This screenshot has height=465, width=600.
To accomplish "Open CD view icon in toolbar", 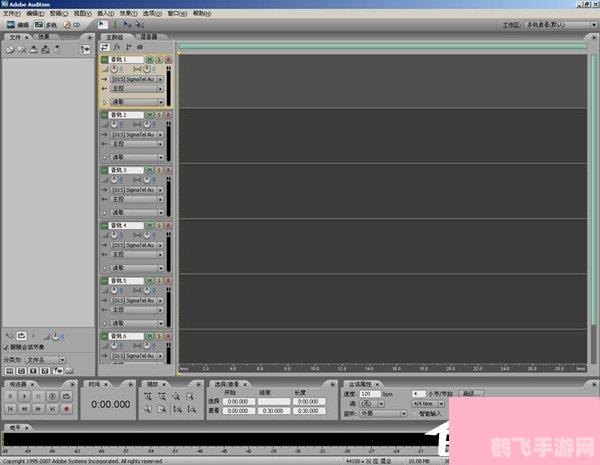I will (x=67, y=25).
